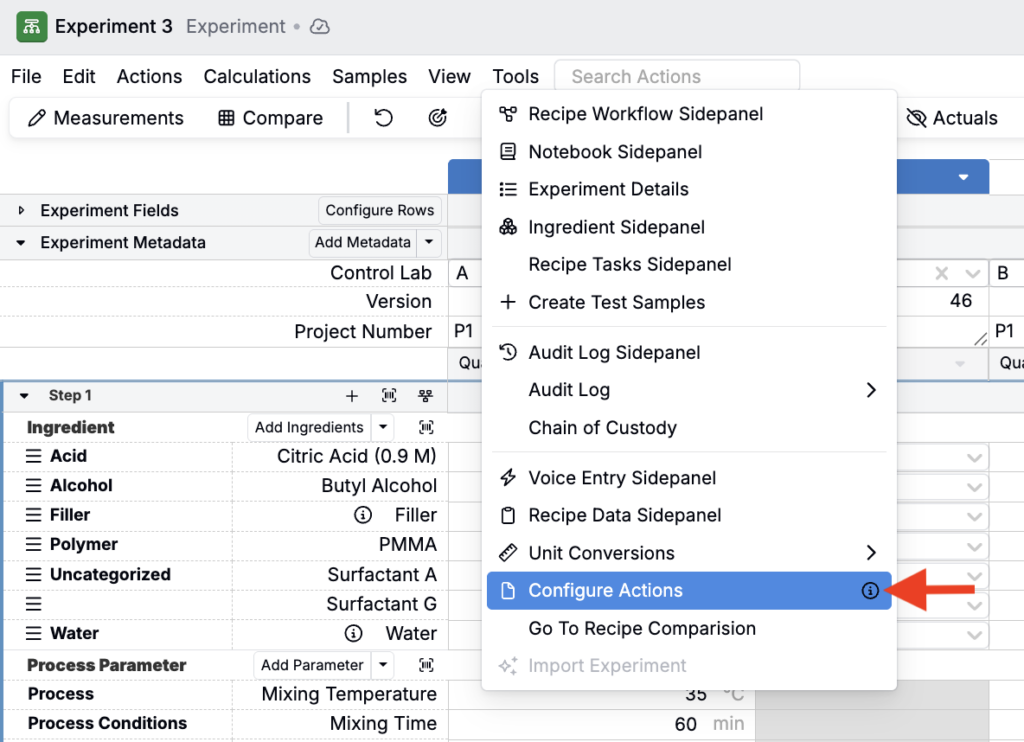1024x742 pixels.
Task: Click the info icon on Configure Actions
Action: (x=870, y=591)
